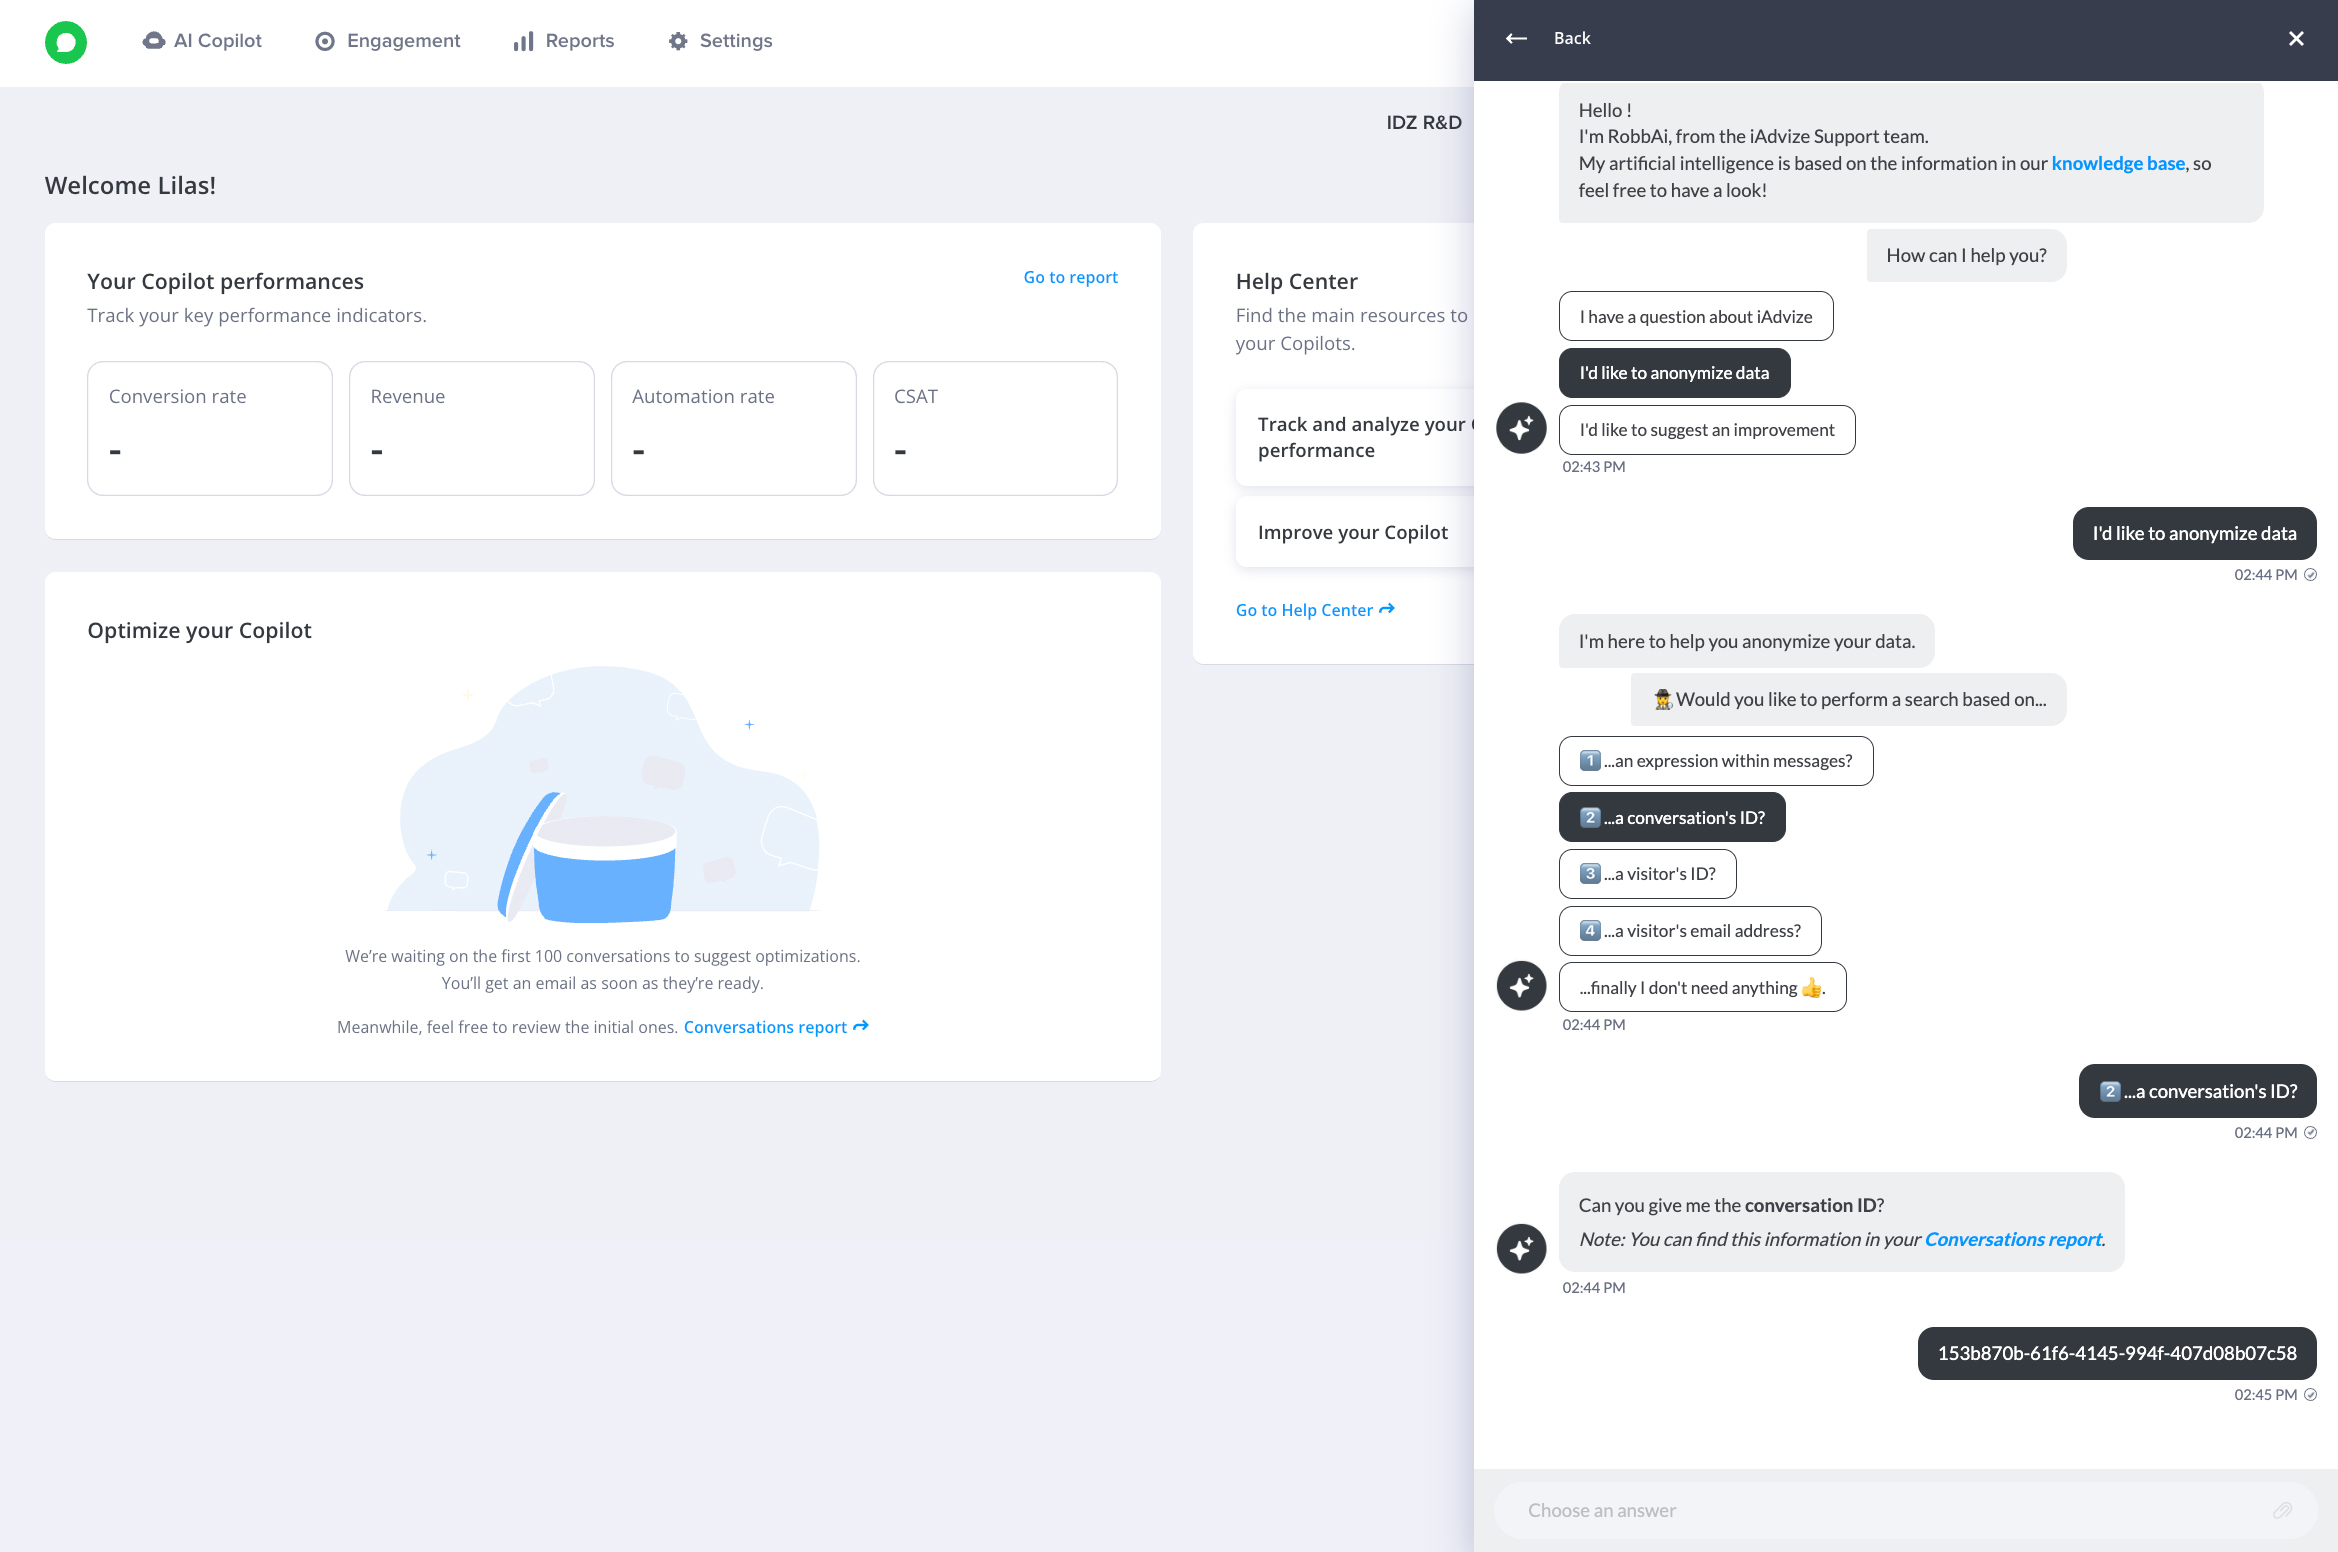2338x1552 pixels.
Task: Open the Reports menu
Action: [564, 41]
